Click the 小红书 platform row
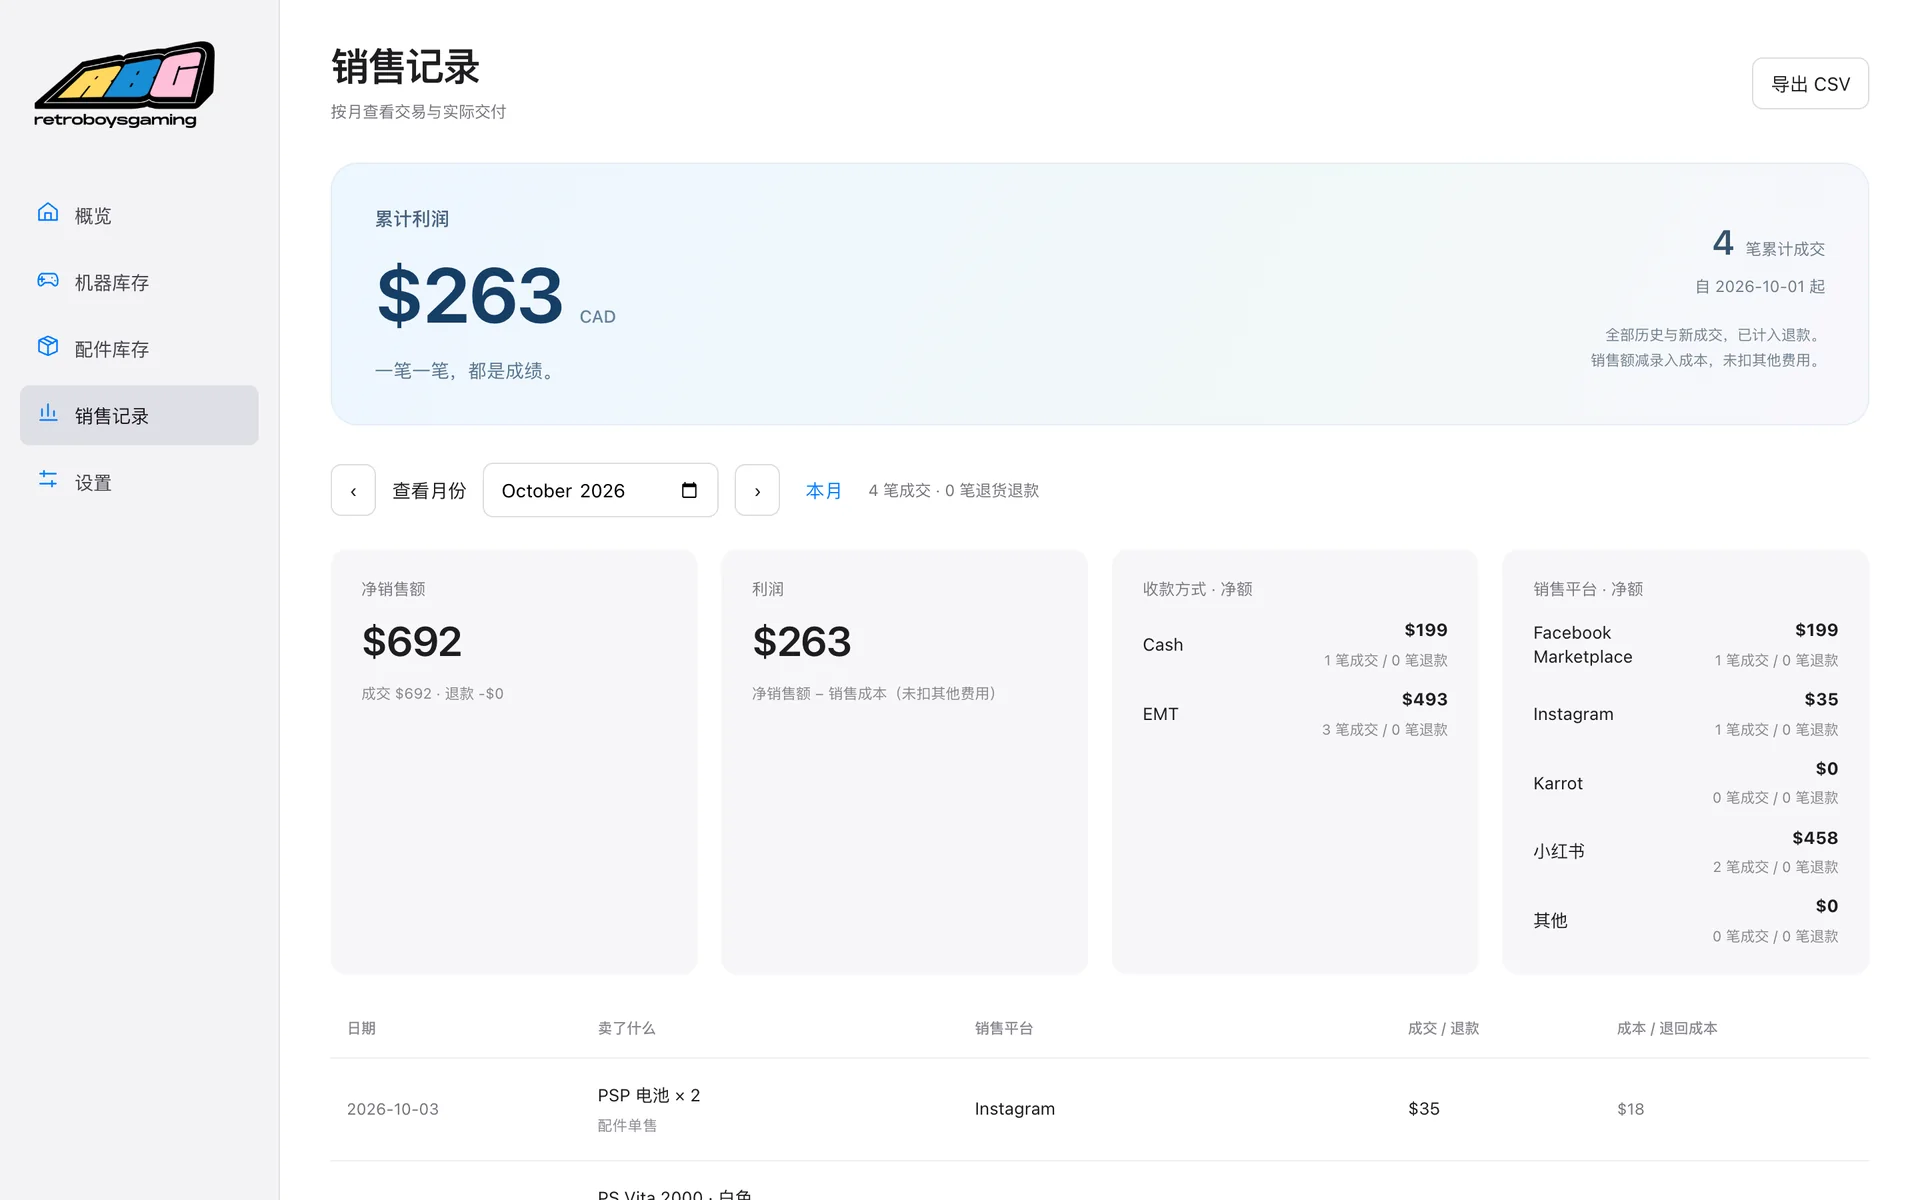 pos(1686,852)
